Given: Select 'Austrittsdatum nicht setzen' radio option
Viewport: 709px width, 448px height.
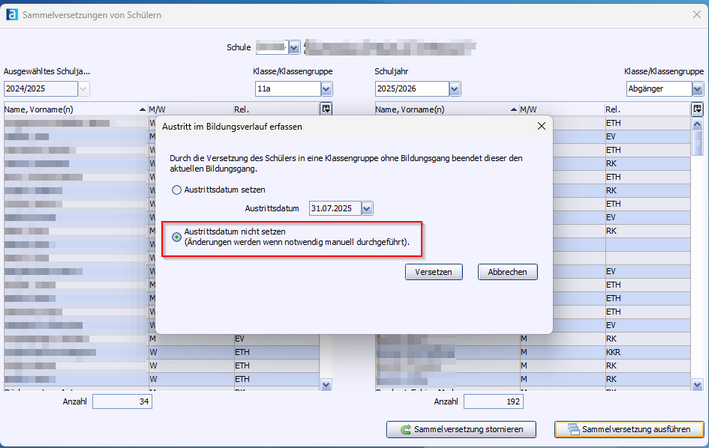Looking at the screenshot, I should 178,237.
